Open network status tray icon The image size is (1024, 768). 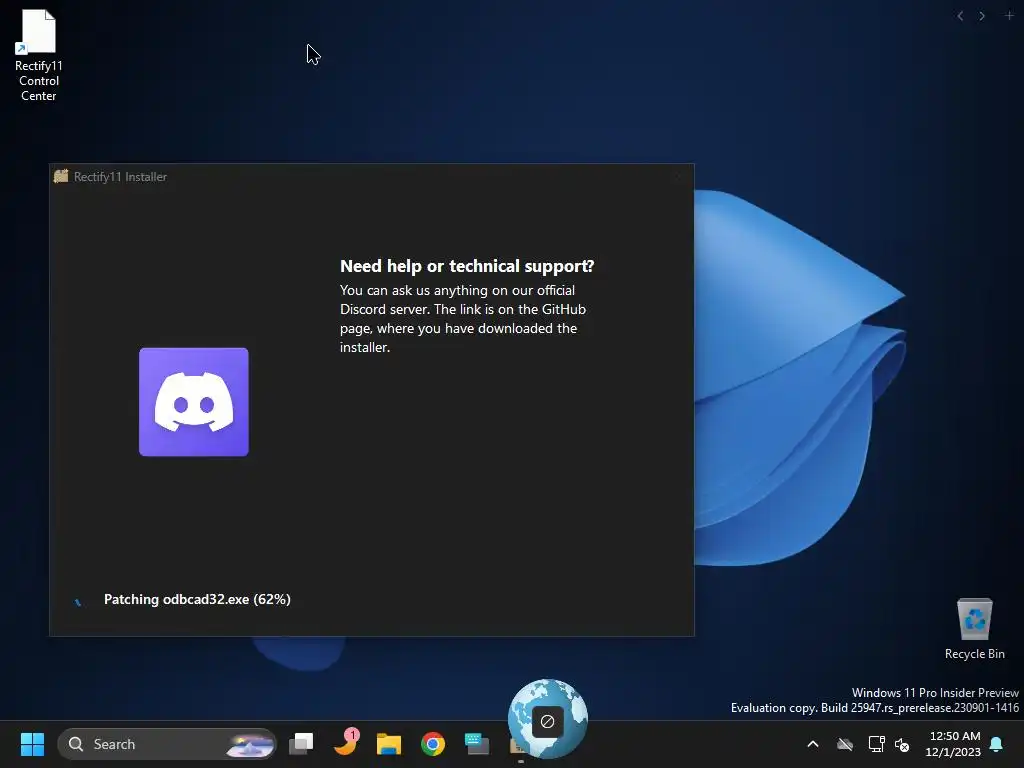click(x=876, y=744)
